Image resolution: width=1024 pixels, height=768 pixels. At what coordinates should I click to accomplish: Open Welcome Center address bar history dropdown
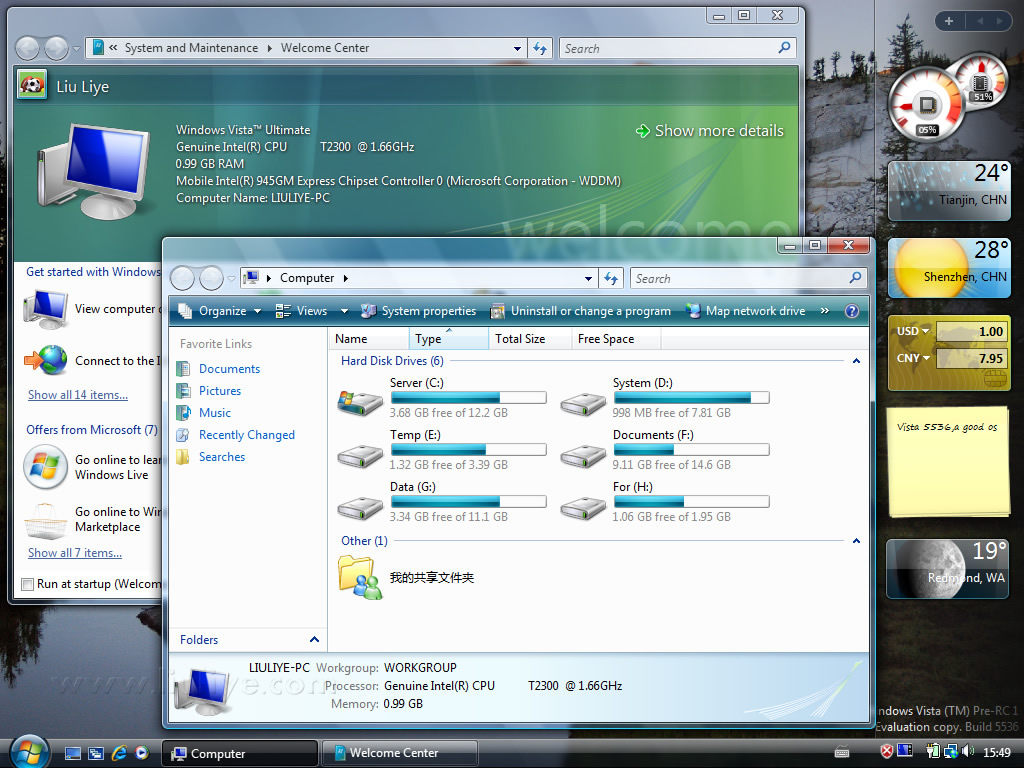pos(517,48)
